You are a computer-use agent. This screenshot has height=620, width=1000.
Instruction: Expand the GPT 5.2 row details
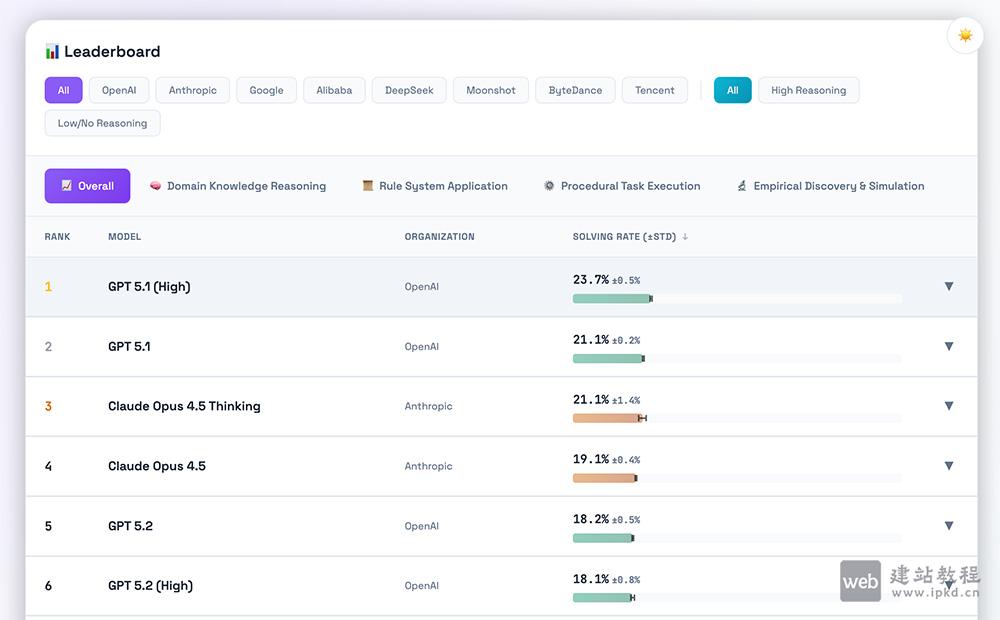coord(948,526)
